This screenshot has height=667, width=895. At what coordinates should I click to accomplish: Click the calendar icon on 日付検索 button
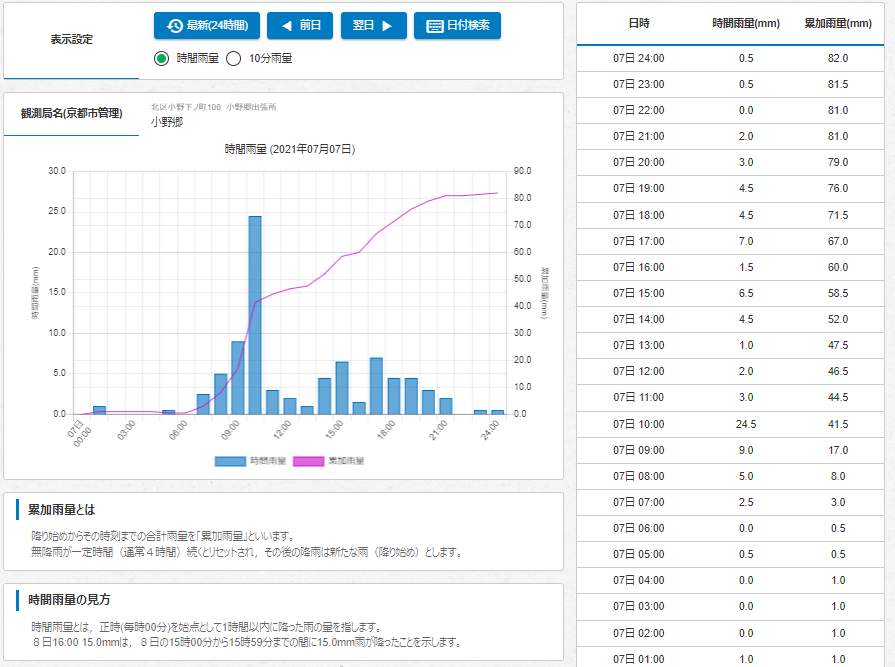pos(434,26)
